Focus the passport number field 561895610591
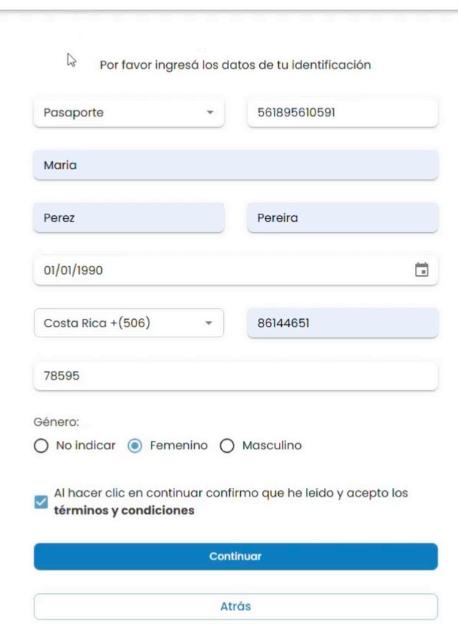 (x=342, y=112)
